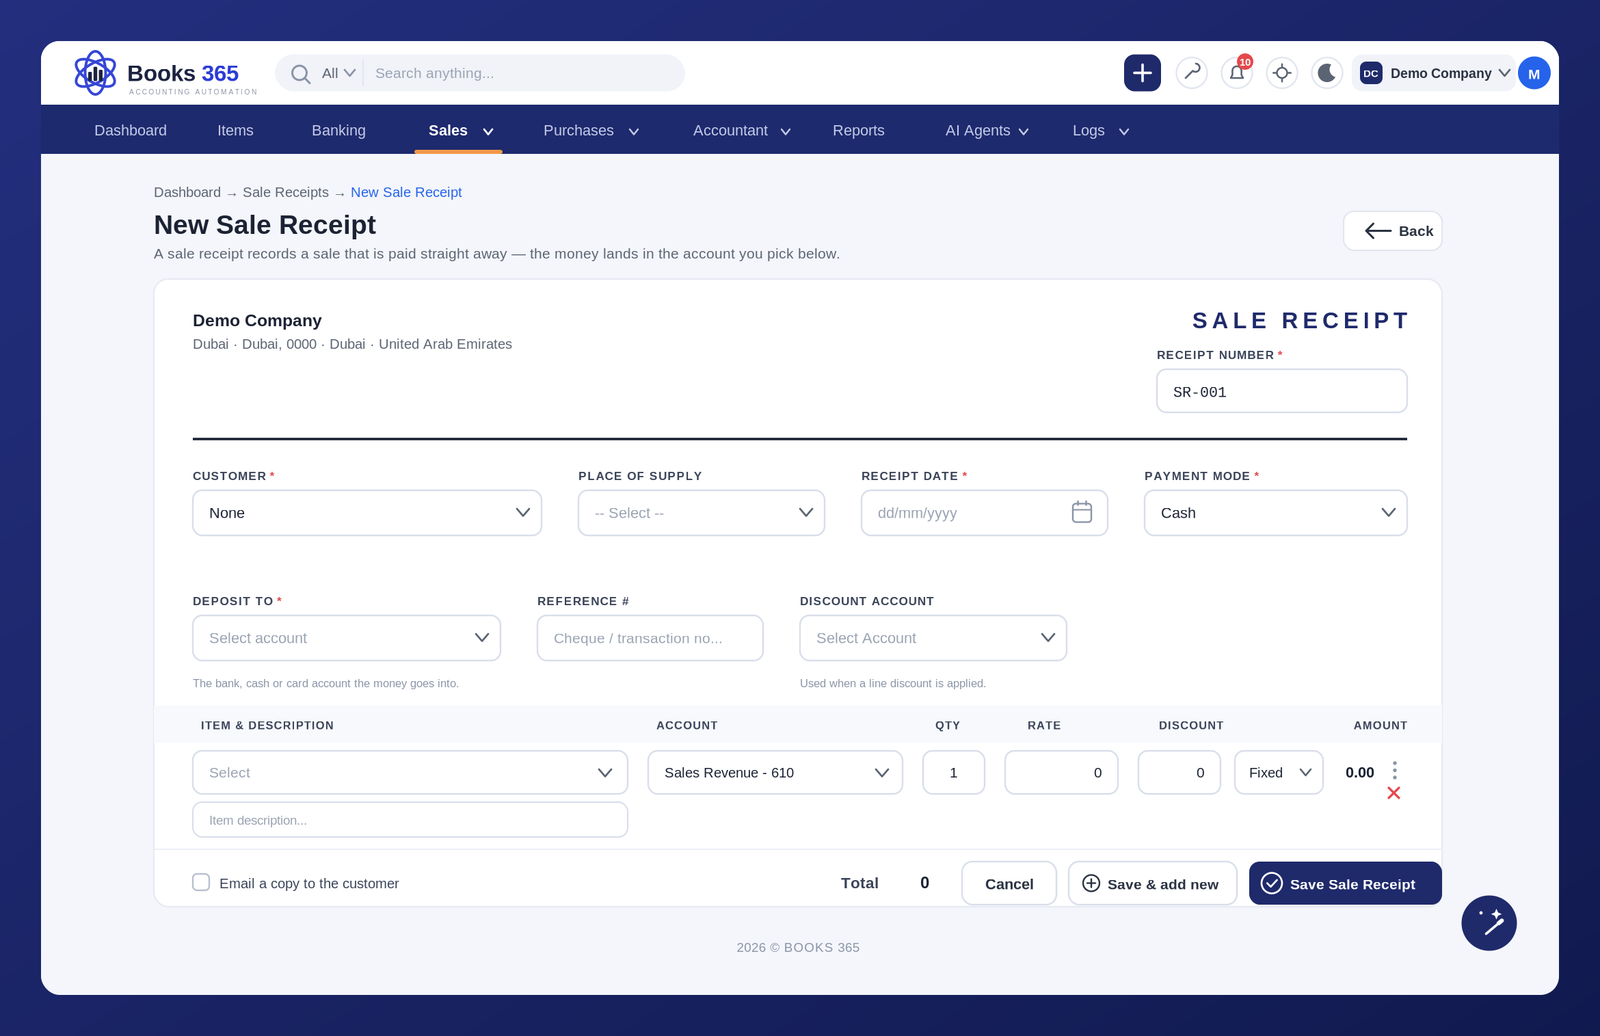
Task: Open the notifications bell
Action: pyautogui.click(x=1237, y=73)
